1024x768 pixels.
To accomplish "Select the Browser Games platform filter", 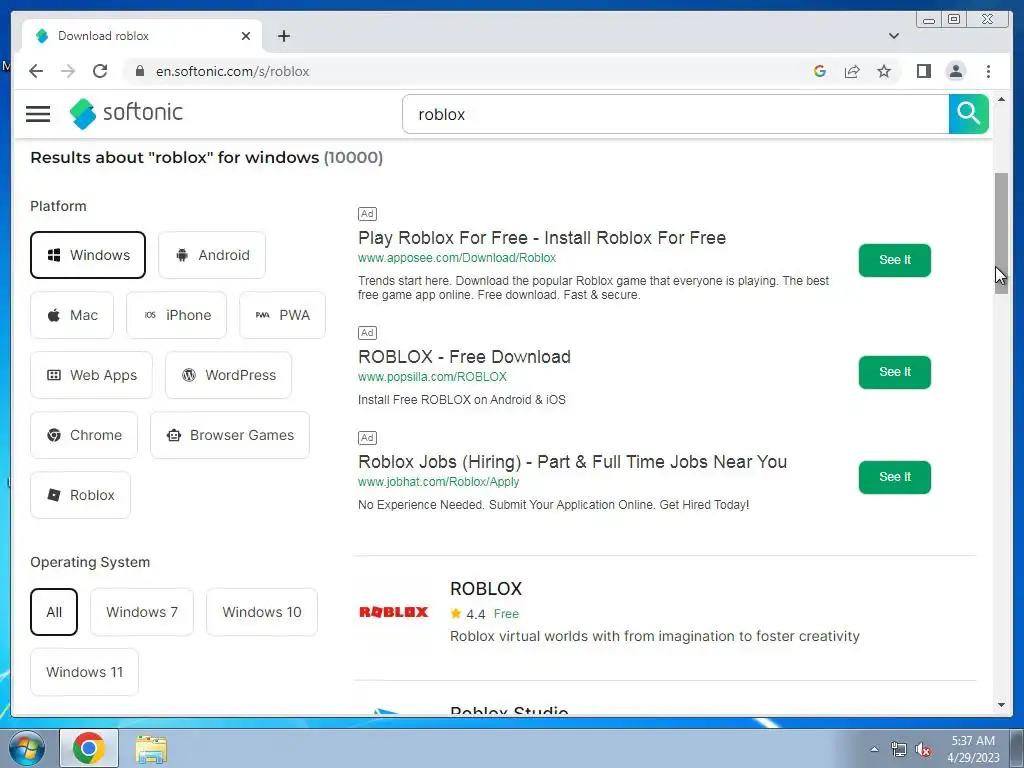I will click(230, 435).
